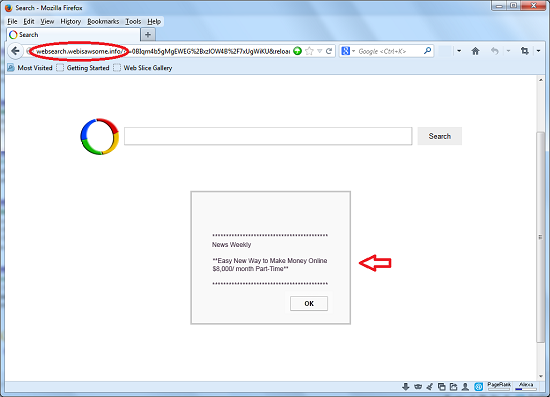Open the Edit menu
550x397 pixels.
pos(29,22)
